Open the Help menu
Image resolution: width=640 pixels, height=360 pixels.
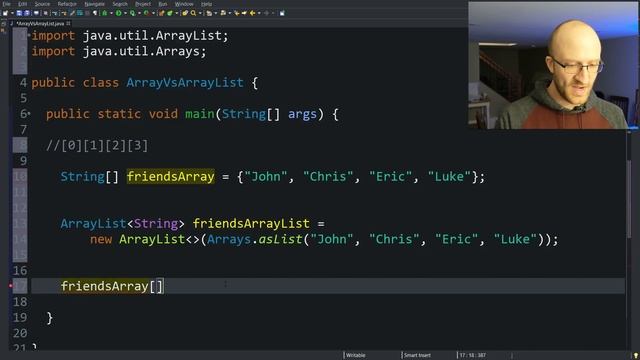click(x=207, y=4)
